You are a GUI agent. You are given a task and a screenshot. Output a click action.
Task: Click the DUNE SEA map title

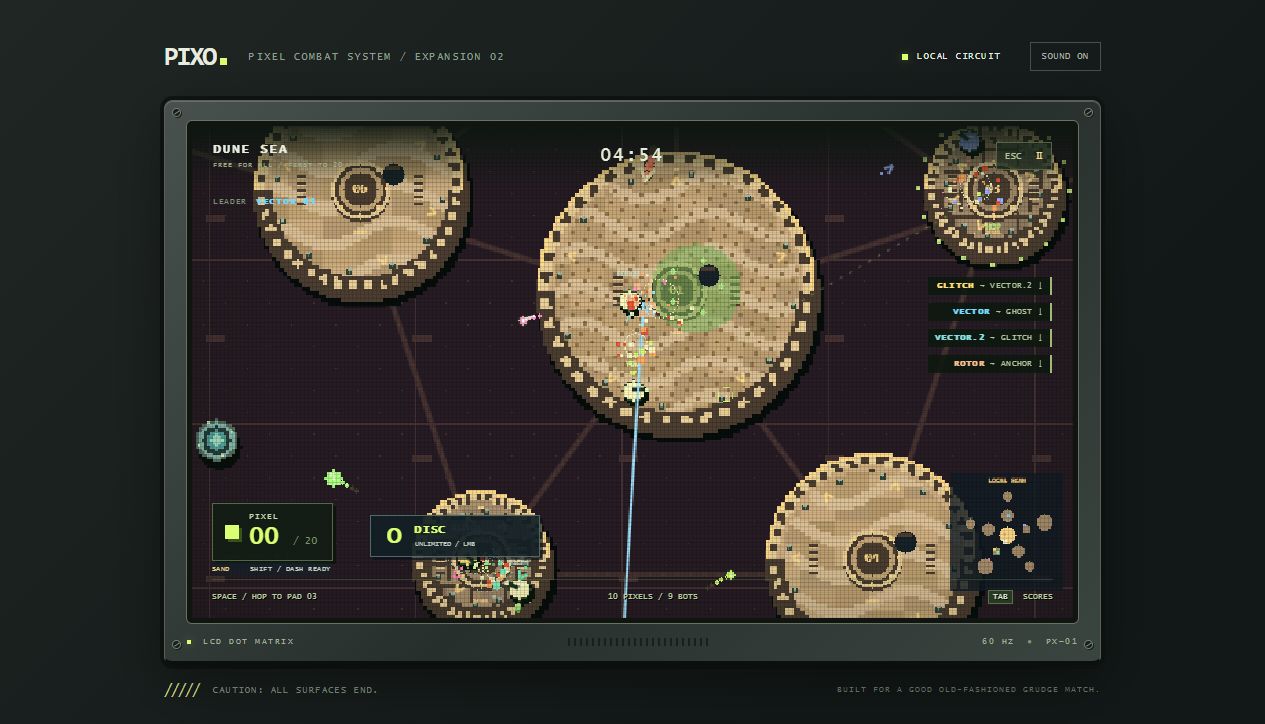(x=250, y=149)
